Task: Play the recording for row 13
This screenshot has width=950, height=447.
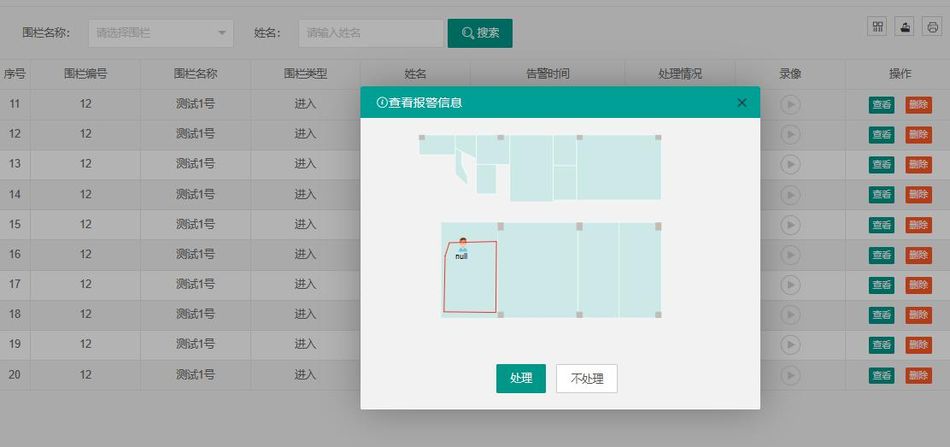Action: tap(790, 164)
